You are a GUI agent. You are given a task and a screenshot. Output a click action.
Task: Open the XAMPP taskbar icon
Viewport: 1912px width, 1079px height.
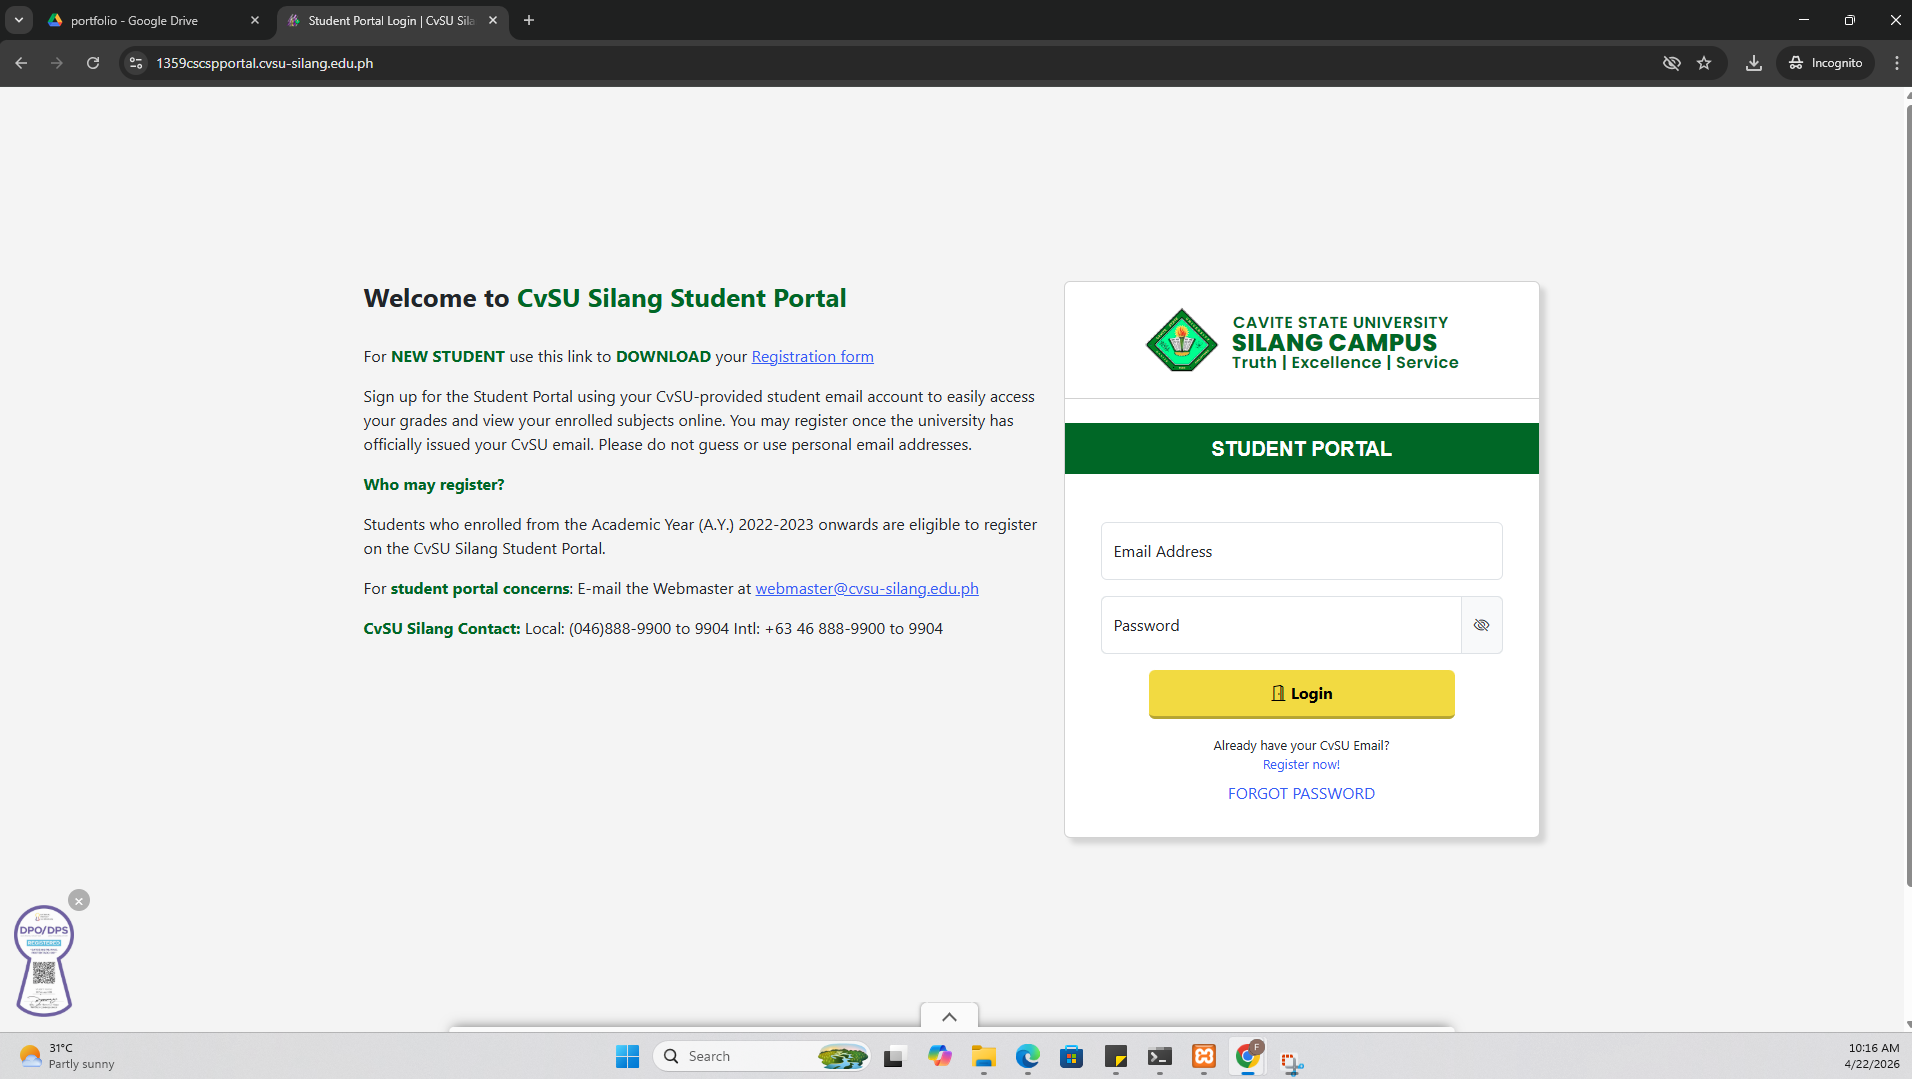(x=1203, y=1056)
